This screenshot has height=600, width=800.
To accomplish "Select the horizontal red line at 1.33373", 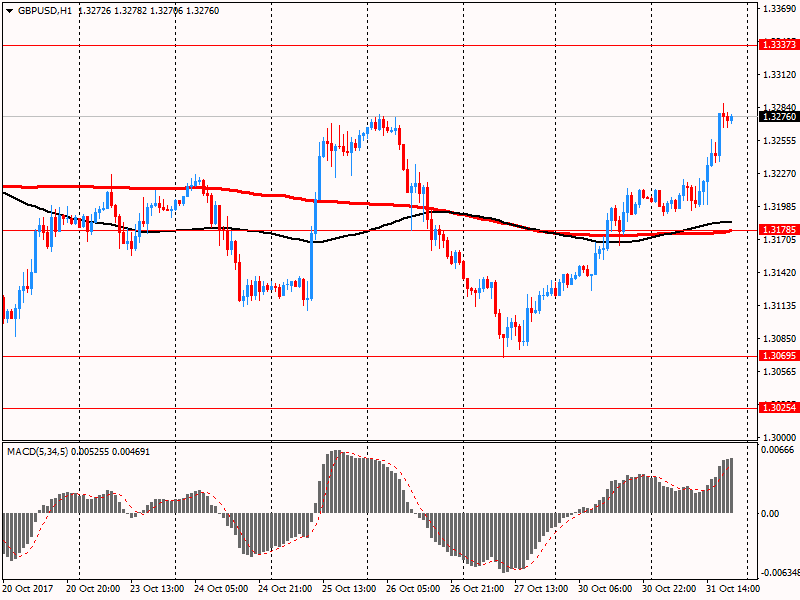I will coord(380,45).
